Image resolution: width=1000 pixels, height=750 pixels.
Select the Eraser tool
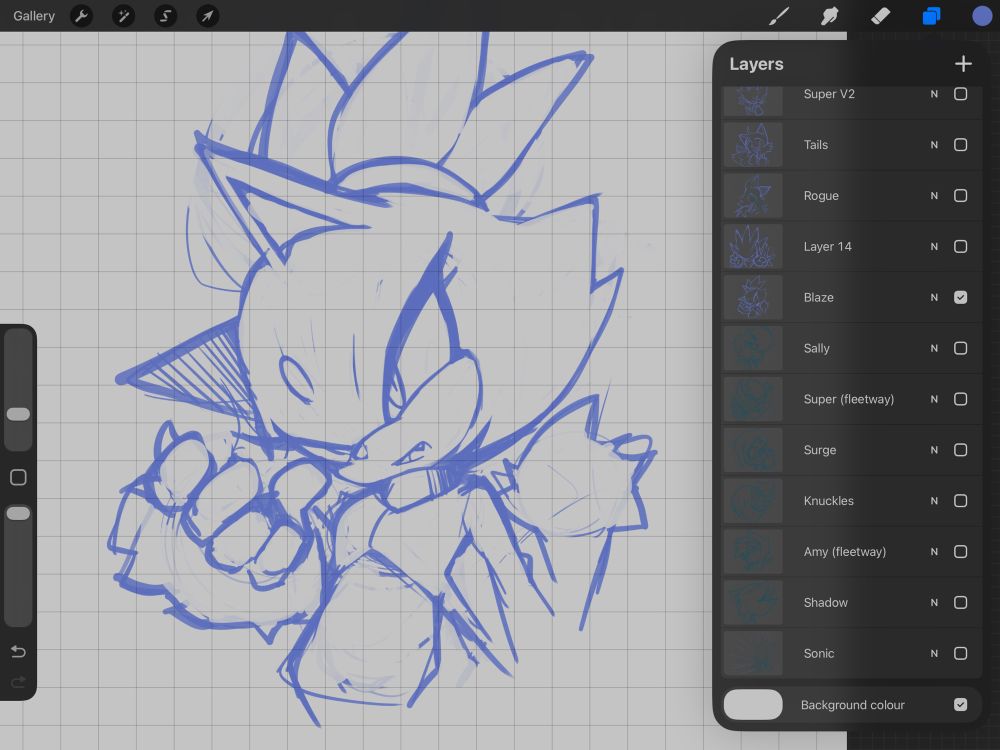tap(881, 16)
